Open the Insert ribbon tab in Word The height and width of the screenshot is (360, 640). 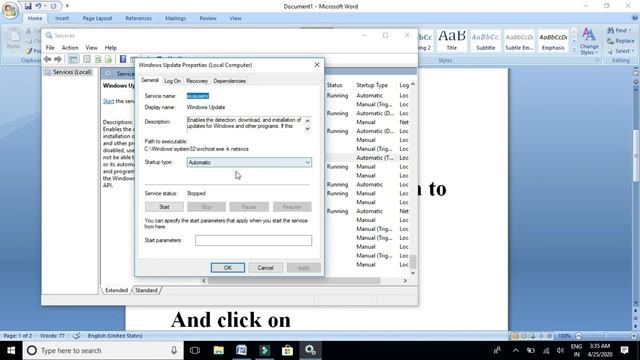pos(62,18)
